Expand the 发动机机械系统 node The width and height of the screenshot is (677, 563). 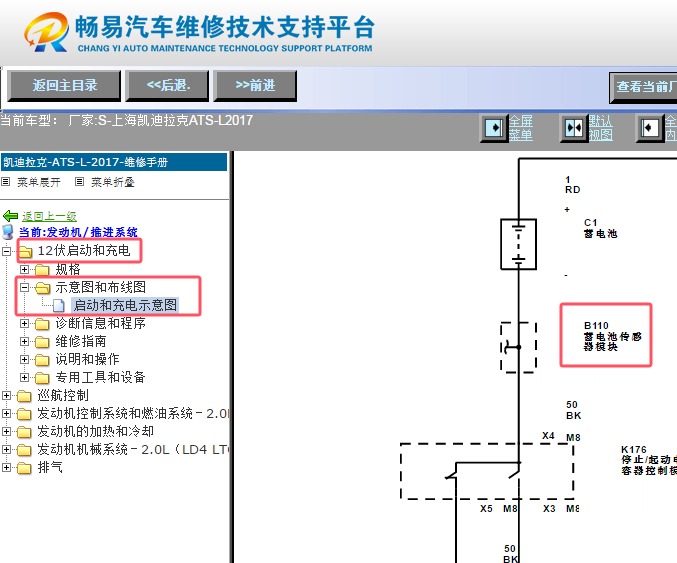(x=6, y=449)
